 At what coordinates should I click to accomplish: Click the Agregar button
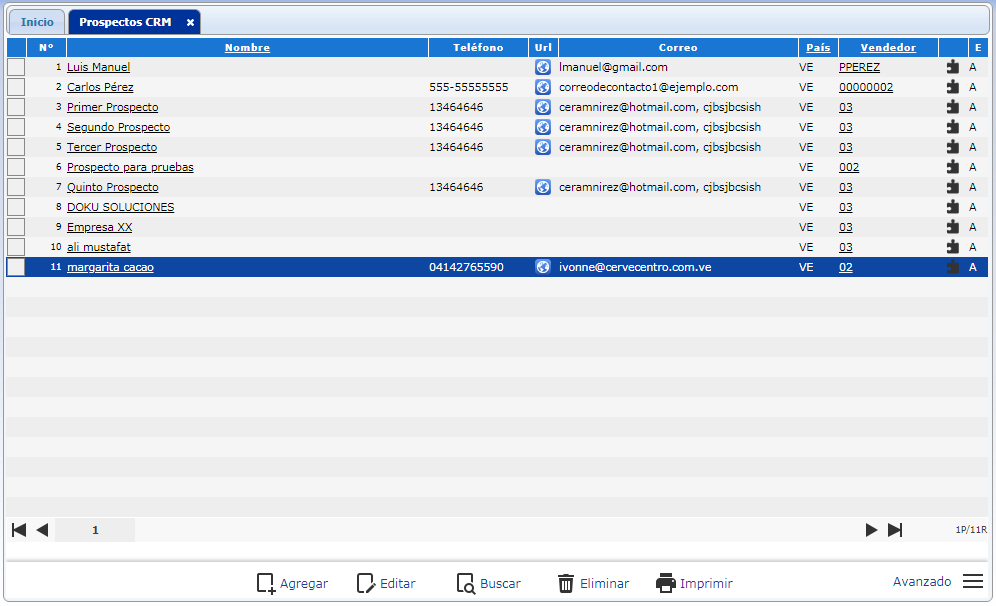point(292,583)
